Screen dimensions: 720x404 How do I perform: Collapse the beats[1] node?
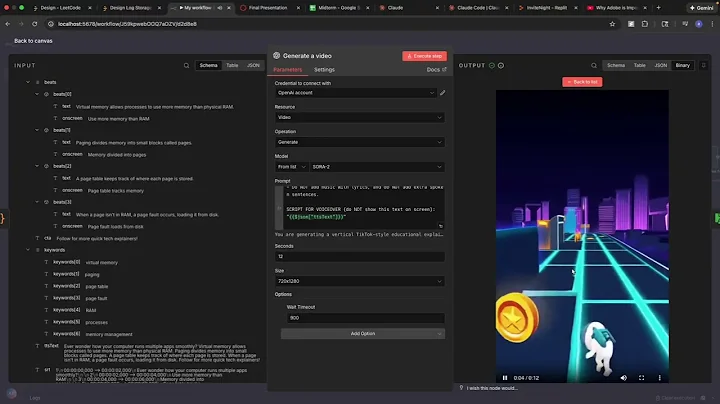37,130
